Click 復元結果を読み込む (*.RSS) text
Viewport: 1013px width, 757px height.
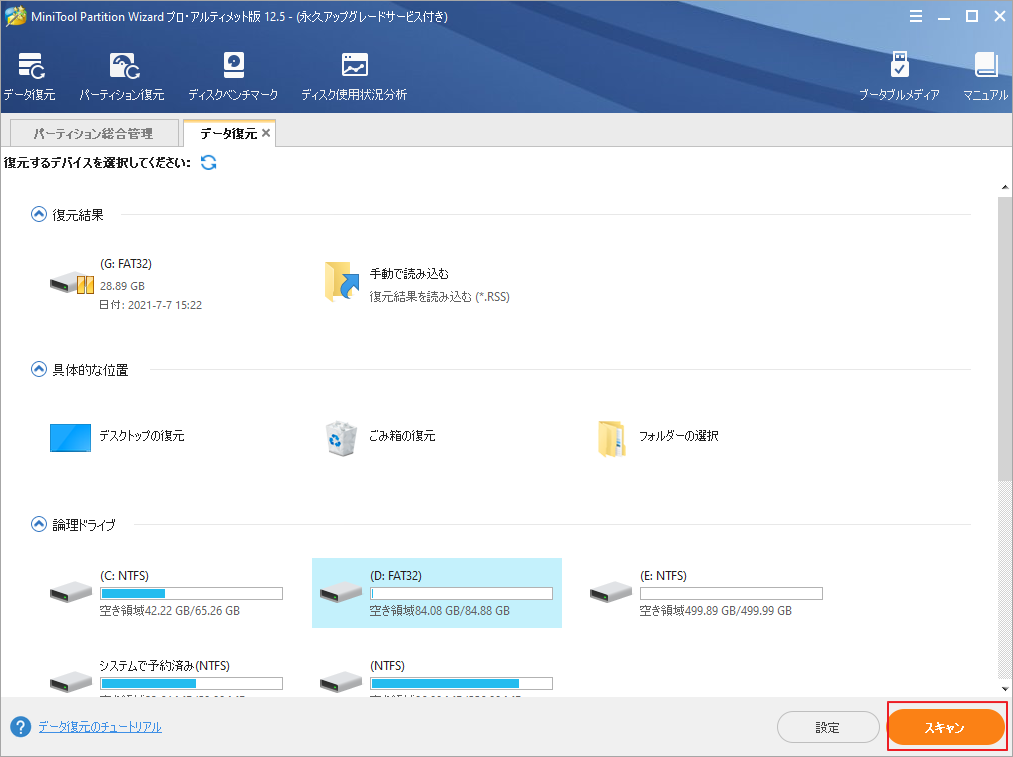(x=439, y=296)
